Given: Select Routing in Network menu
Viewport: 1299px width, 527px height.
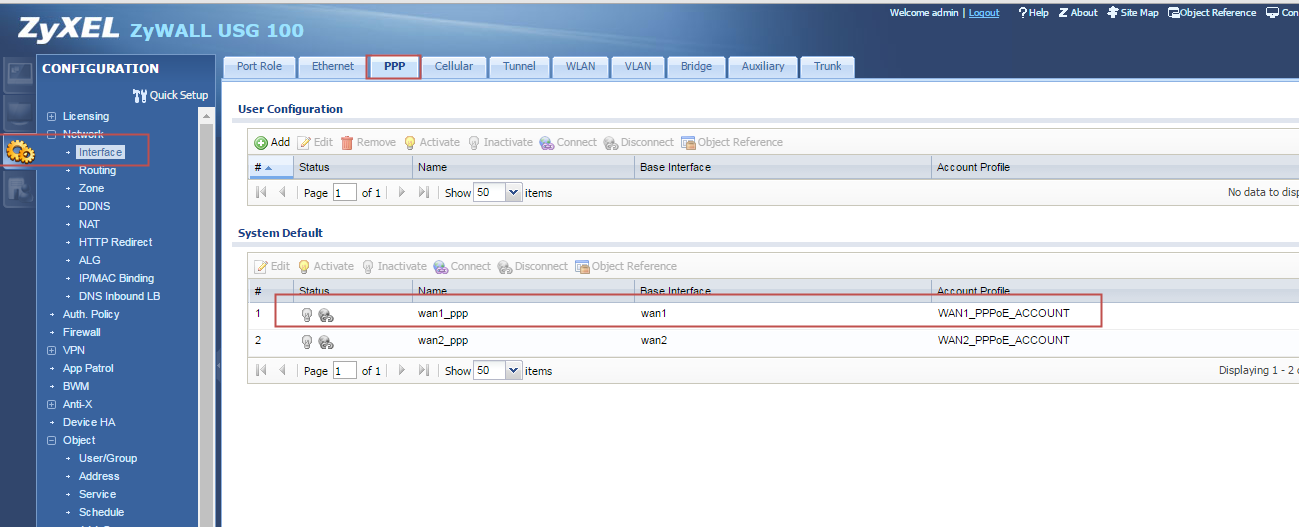Looking at the screenshot, I should [97, 171].
